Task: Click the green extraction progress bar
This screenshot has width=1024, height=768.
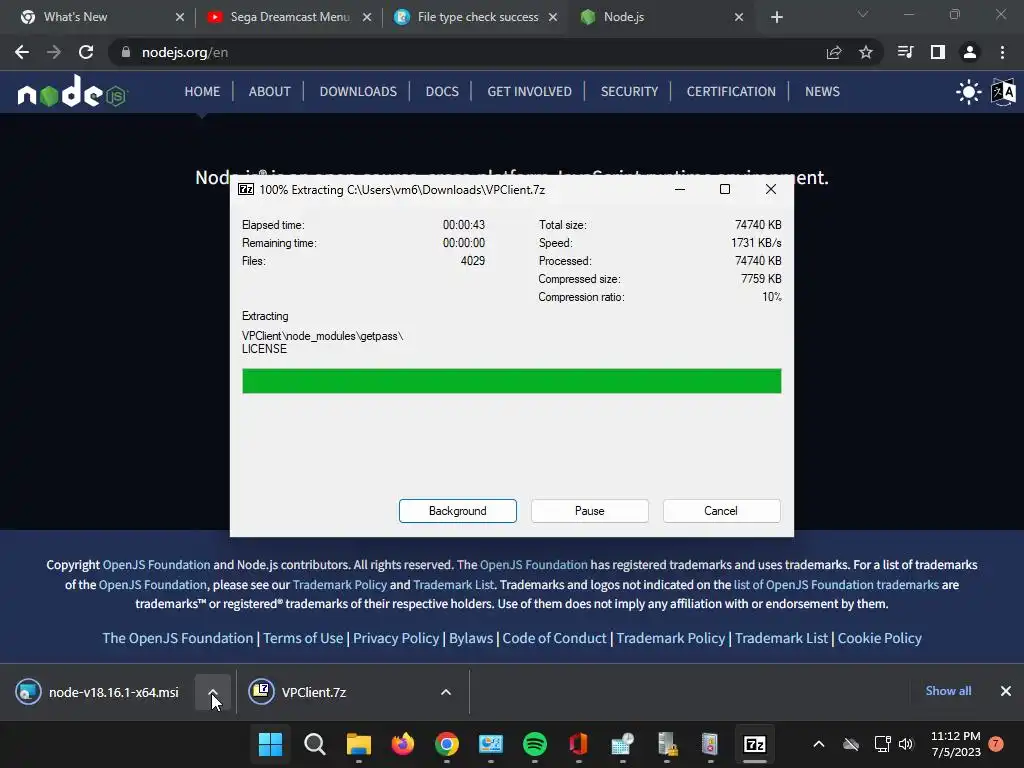Action: (511, 381)
